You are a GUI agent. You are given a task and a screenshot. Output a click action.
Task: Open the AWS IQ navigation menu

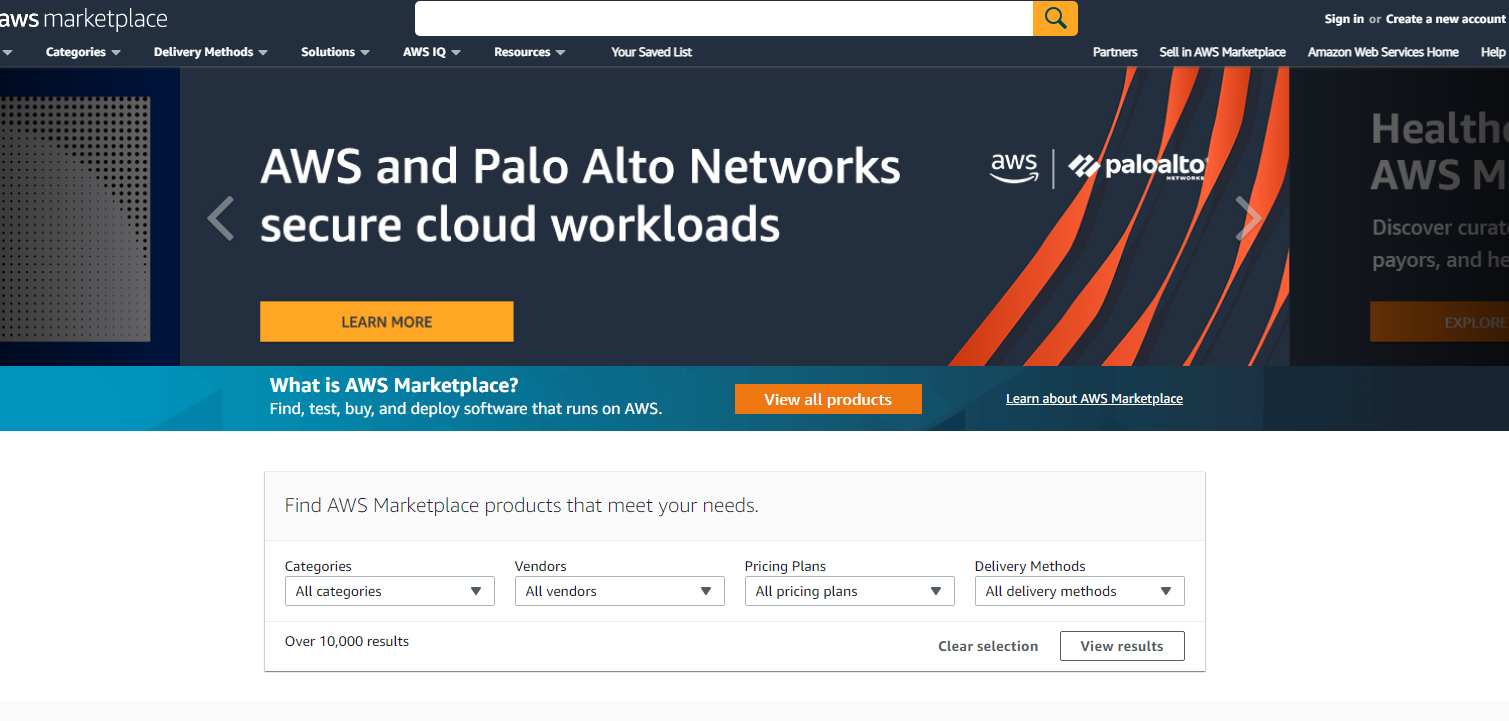(x=431, y=52)
